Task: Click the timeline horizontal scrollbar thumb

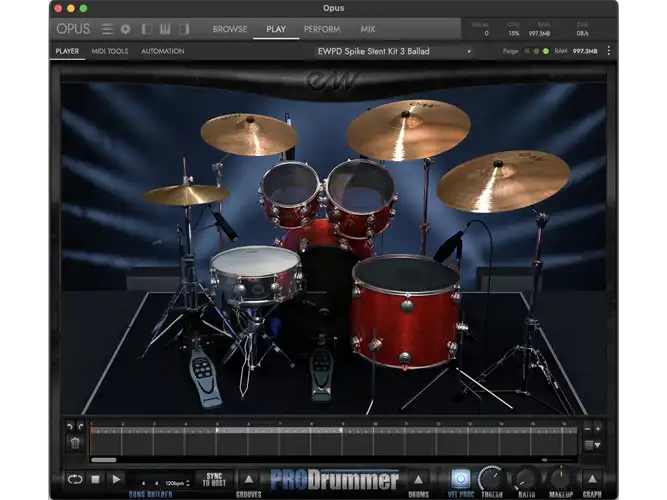Action: (x=104, y=460)
